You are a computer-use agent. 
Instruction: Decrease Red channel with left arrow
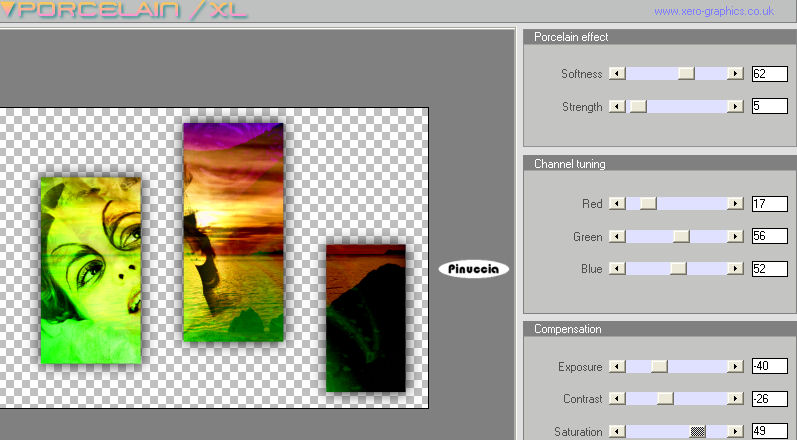pyautogui.click(x=617, y=204)
